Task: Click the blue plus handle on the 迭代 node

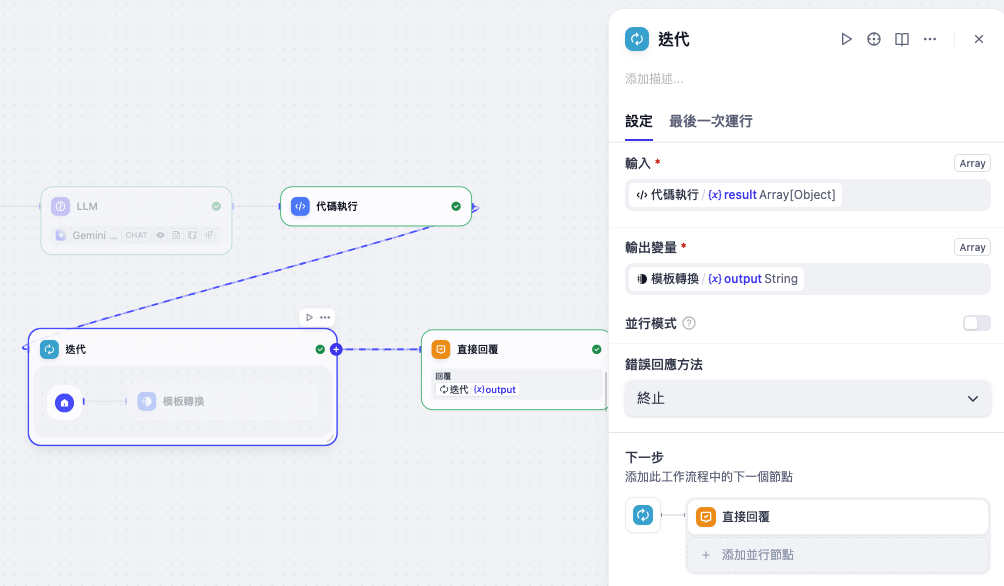Action: point(336,349)
